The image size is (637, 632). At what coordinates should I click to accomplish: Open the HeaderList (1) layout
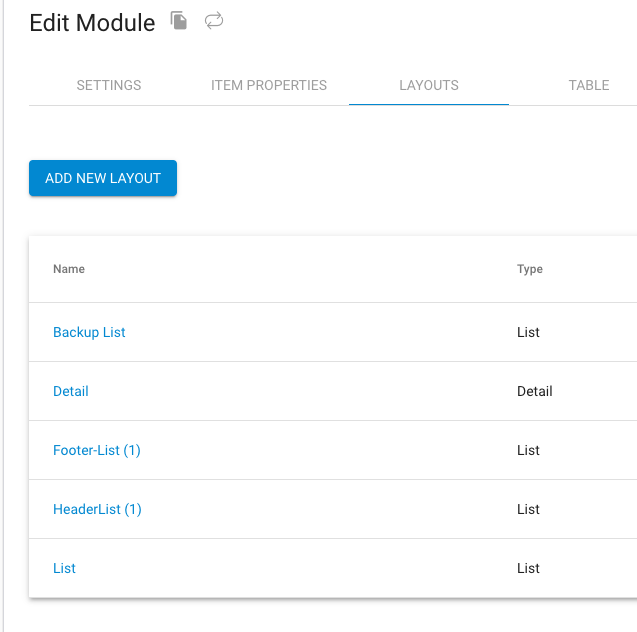[x=97, y=509]
